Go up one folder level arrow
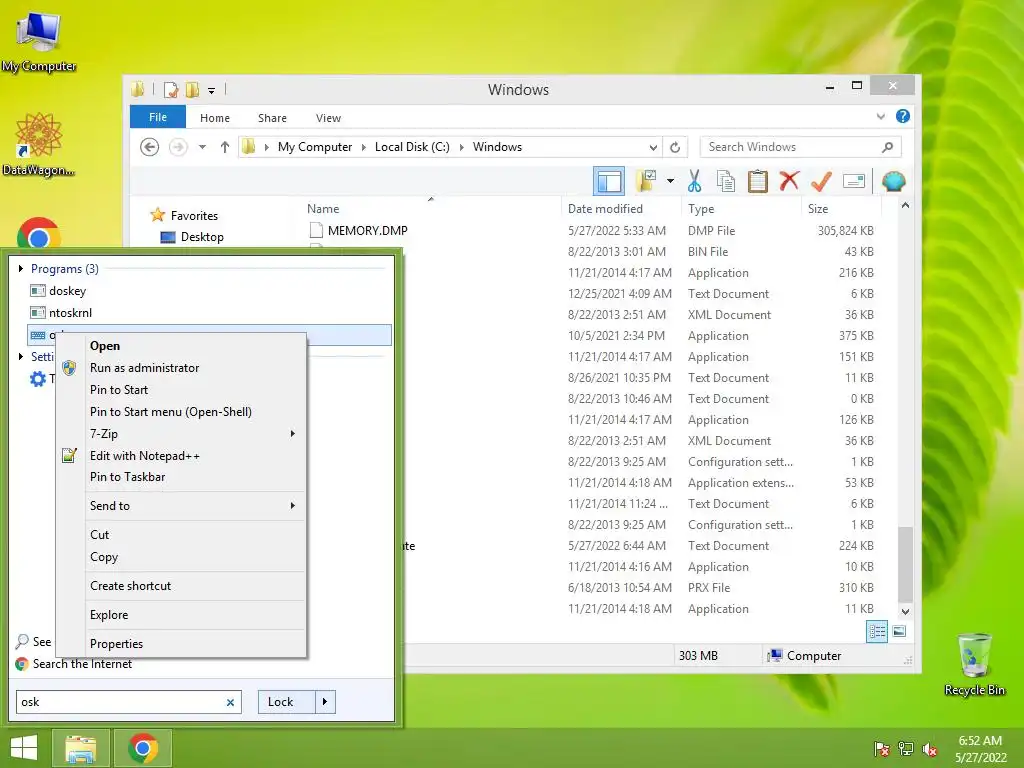The width and height of the screenshot is (1024, 768). 225,147
